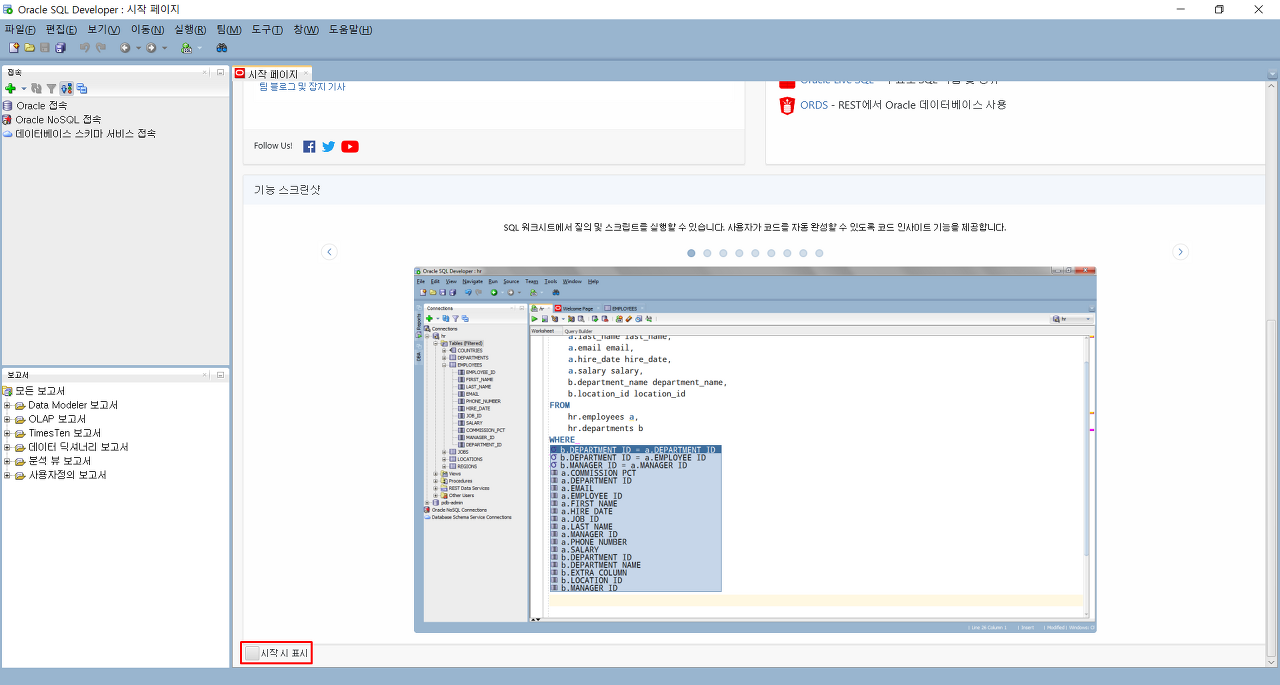Select 데이터베이스 스키마 서비스 접속 node
The width and height of the screenshot is (1280, 685).
79,133
